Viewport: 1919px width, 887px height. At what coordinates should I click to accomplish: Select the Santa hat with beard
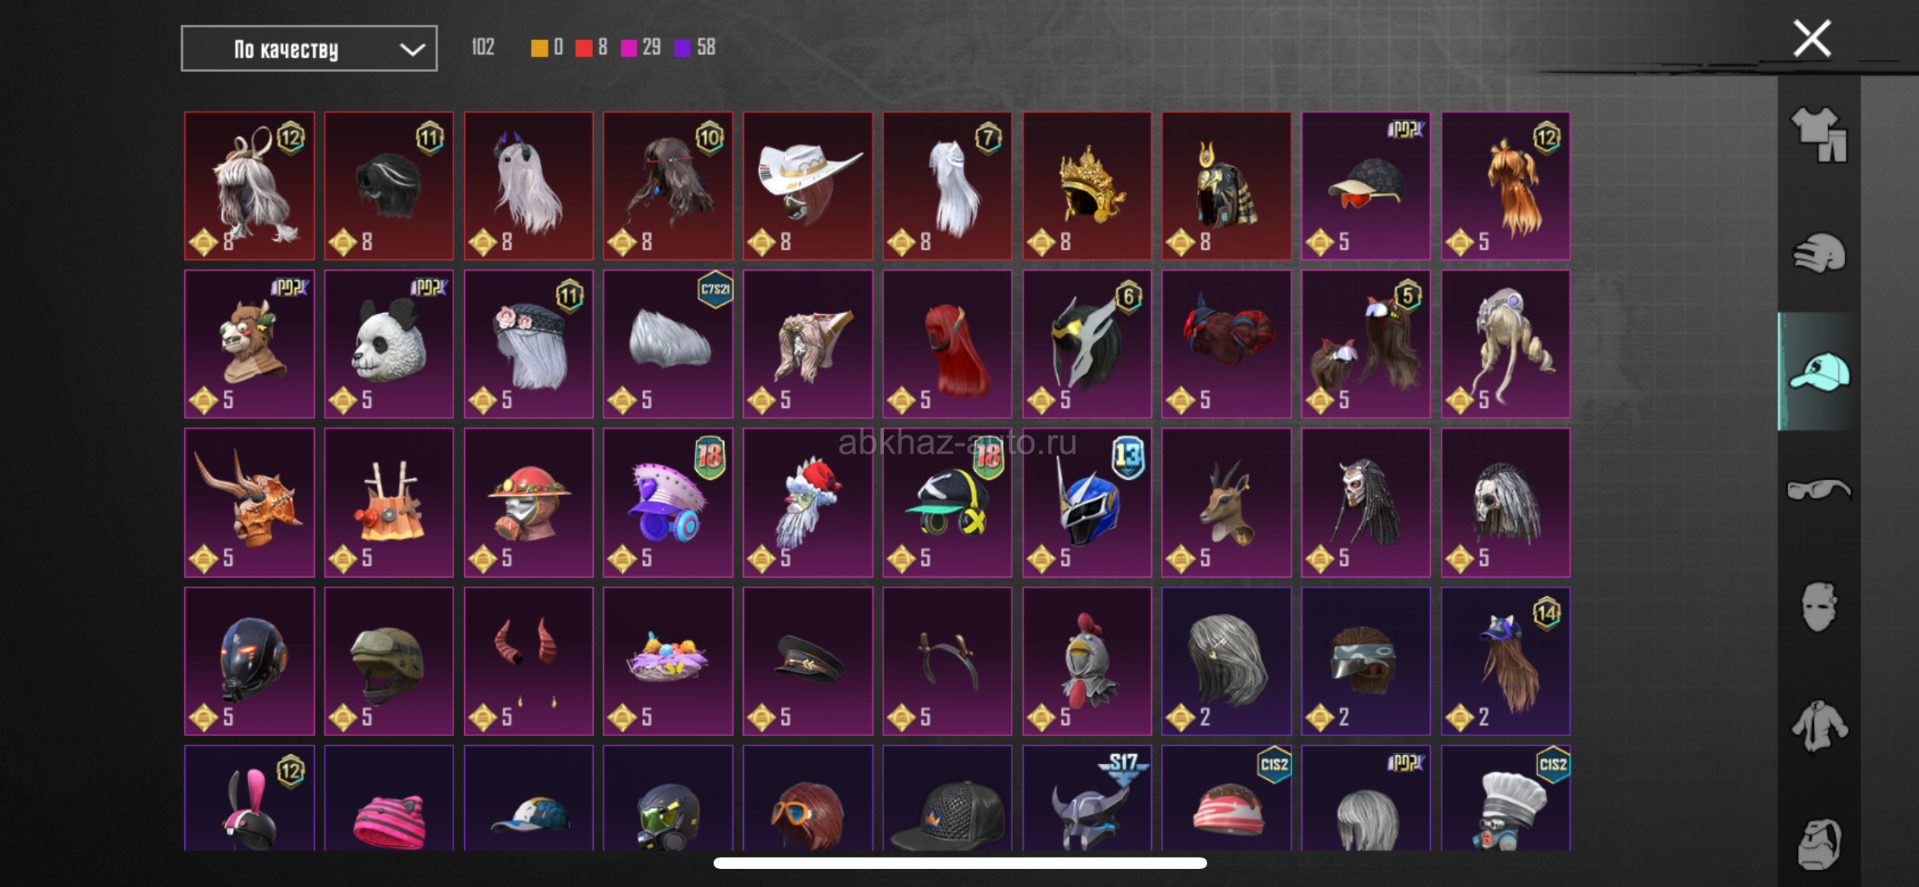[x=808, y=503]
